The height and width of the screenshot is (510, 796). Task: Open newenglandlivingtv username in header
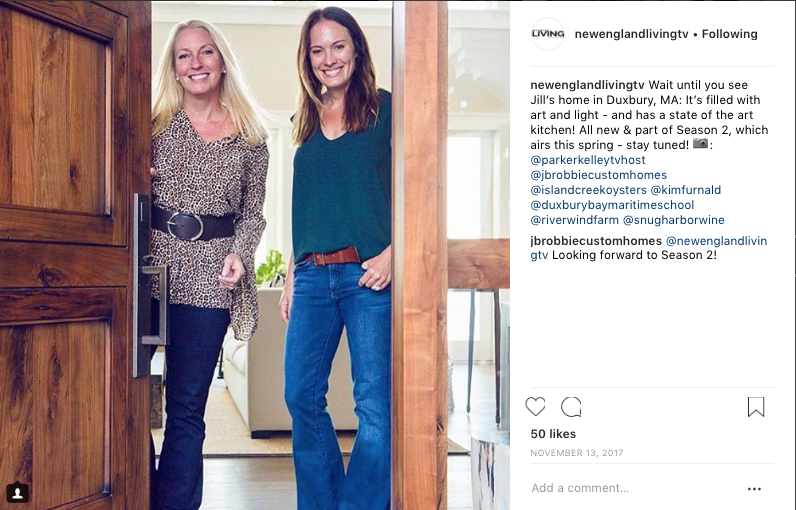point(632,34)
